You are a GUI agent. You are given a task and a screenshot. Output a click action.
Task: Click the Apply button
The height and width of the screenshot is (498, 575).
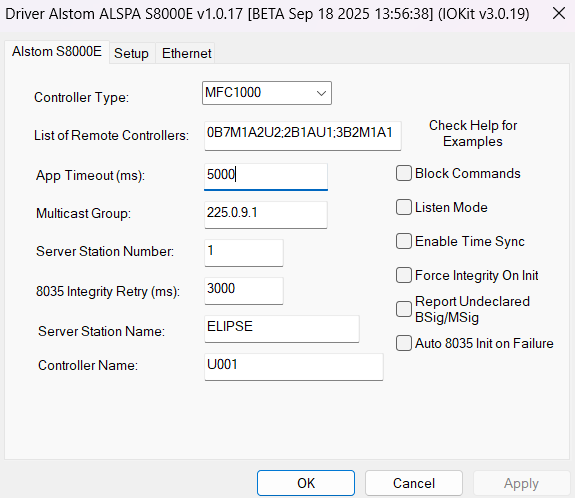point(521,483)
